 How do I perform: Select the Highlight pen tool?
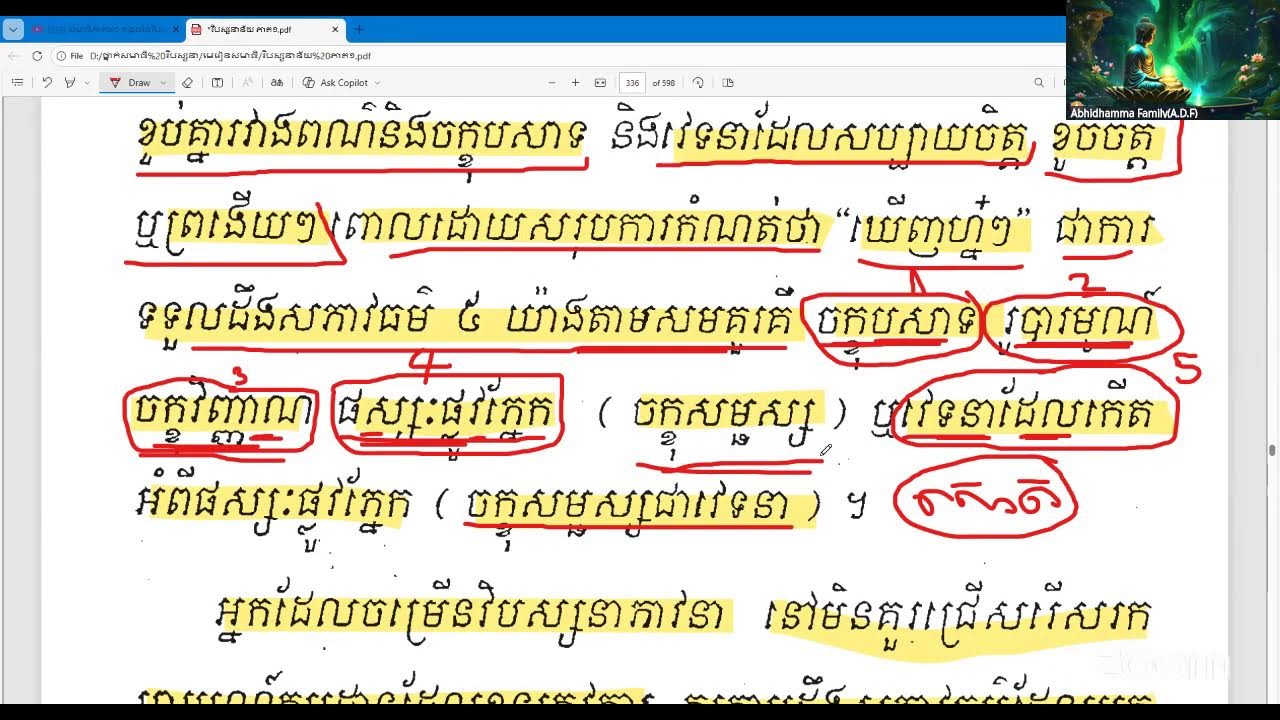[70, 83]
